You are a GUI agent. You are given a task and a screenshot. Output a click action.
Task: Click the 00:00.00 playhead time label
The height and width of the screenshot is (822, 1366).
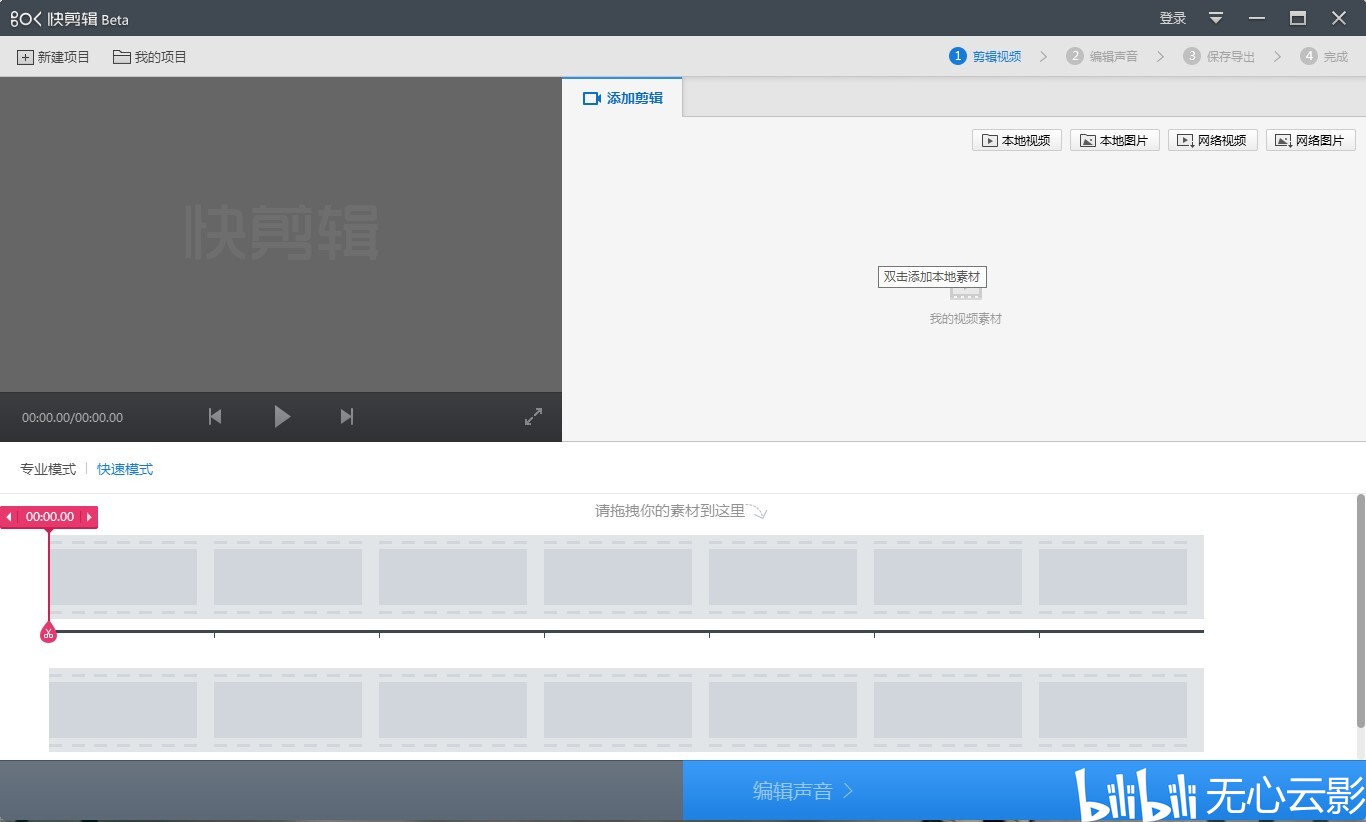pyautogui.click(x=50, y=517)
